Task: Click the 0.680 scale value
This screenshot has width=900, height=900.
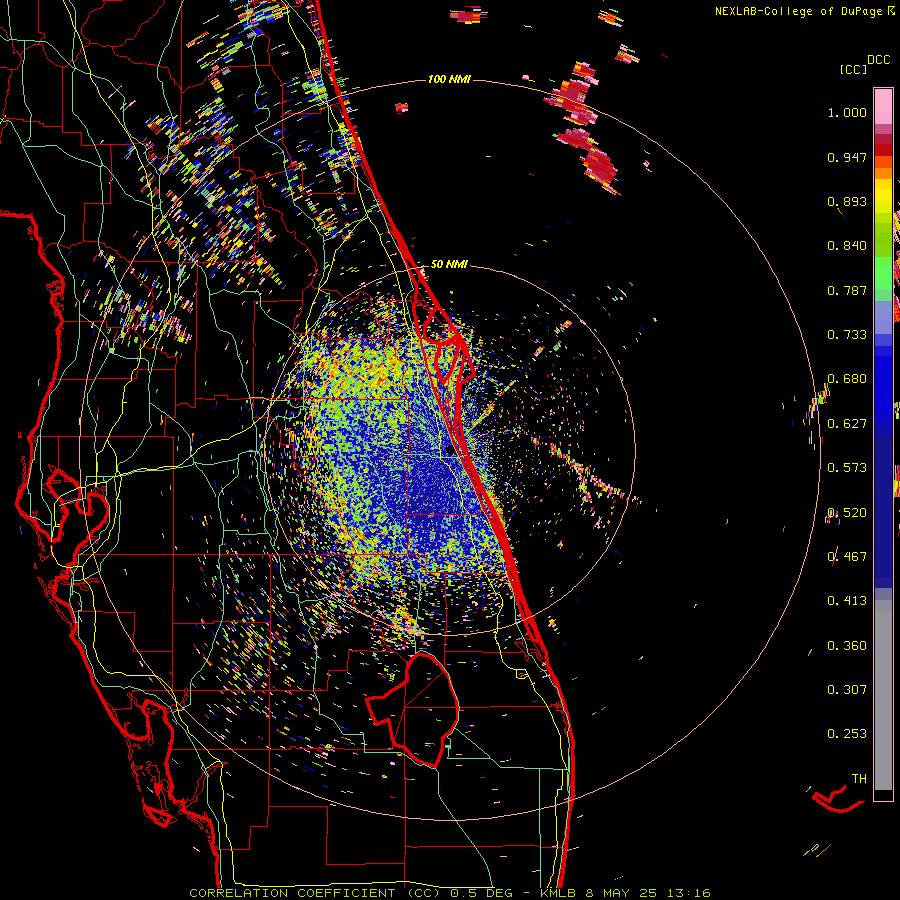Action: [847, 379]
